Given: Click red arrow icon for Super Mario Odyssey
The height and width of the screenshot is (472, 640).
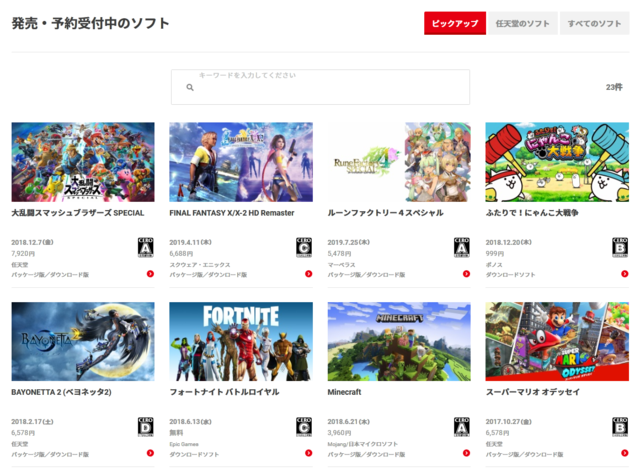Looking at the screenshot, I should coord(625,453).
